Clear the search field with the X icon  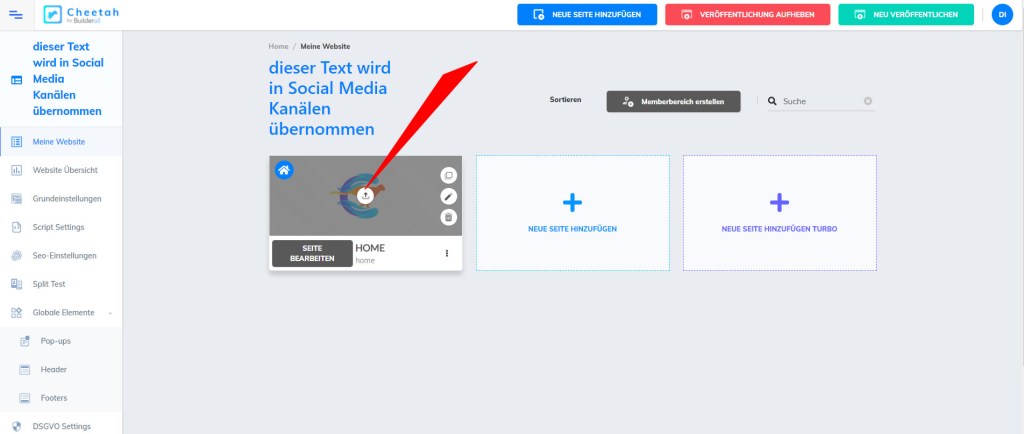pyautogui.click(x=868, y=101)
